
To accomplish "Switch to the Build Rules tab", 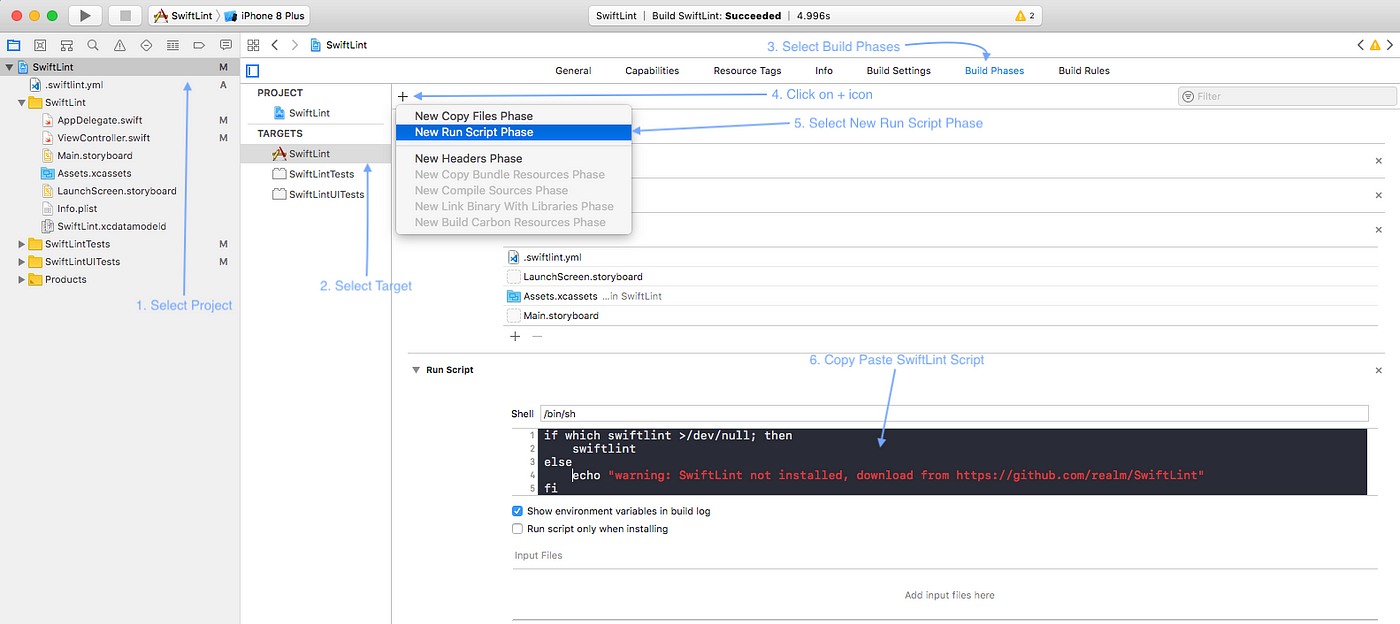I will click(x=1084, y=71).
